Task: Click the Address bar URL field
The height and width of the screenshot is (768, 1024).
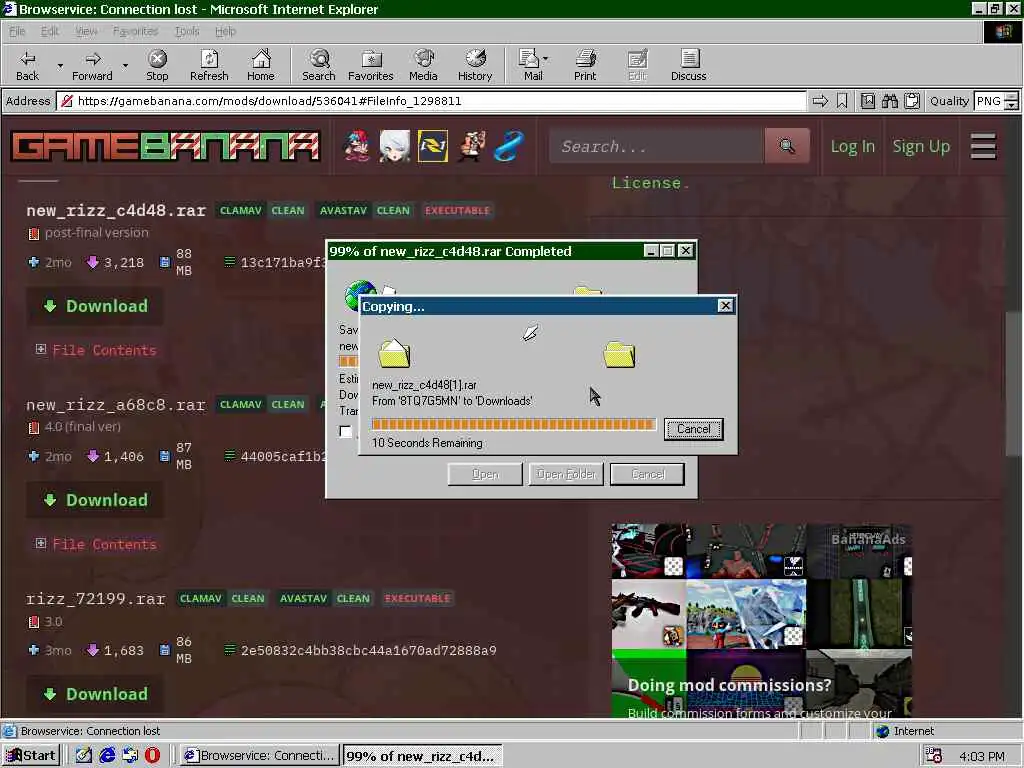Action: (x=432, y=101)
